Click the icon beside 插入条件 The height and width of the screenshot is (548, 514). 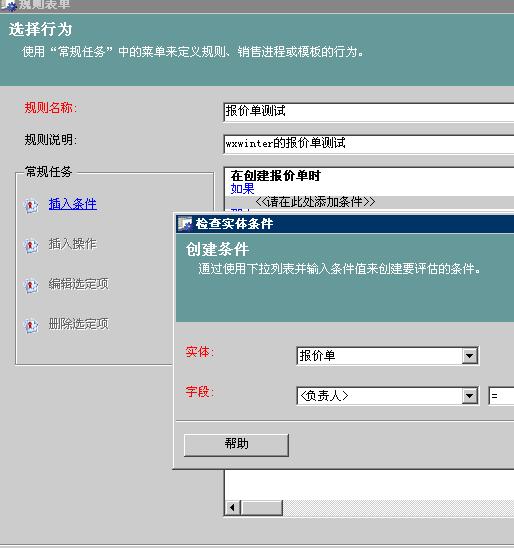pyautogui.click(x=31, y=205)
